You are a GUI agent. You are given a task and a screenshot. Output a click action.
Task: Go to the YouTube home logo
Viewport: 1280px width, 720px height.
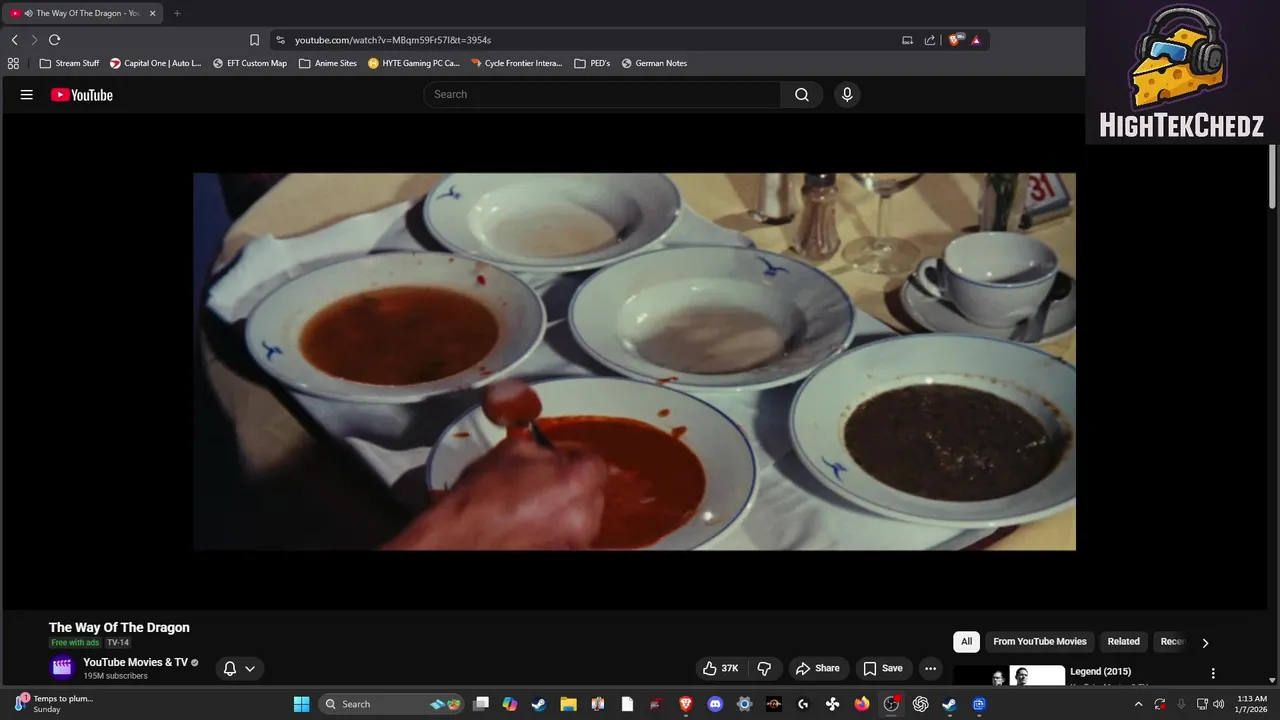pos(82,95)
